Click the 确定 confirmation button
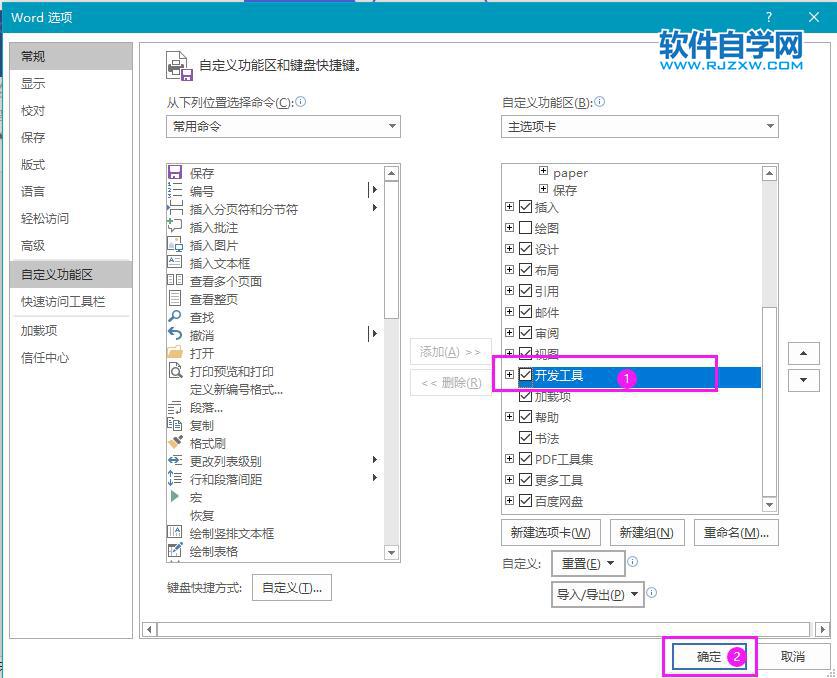The height and width of the screenshot is (678, 837). (x=708, y=657)
